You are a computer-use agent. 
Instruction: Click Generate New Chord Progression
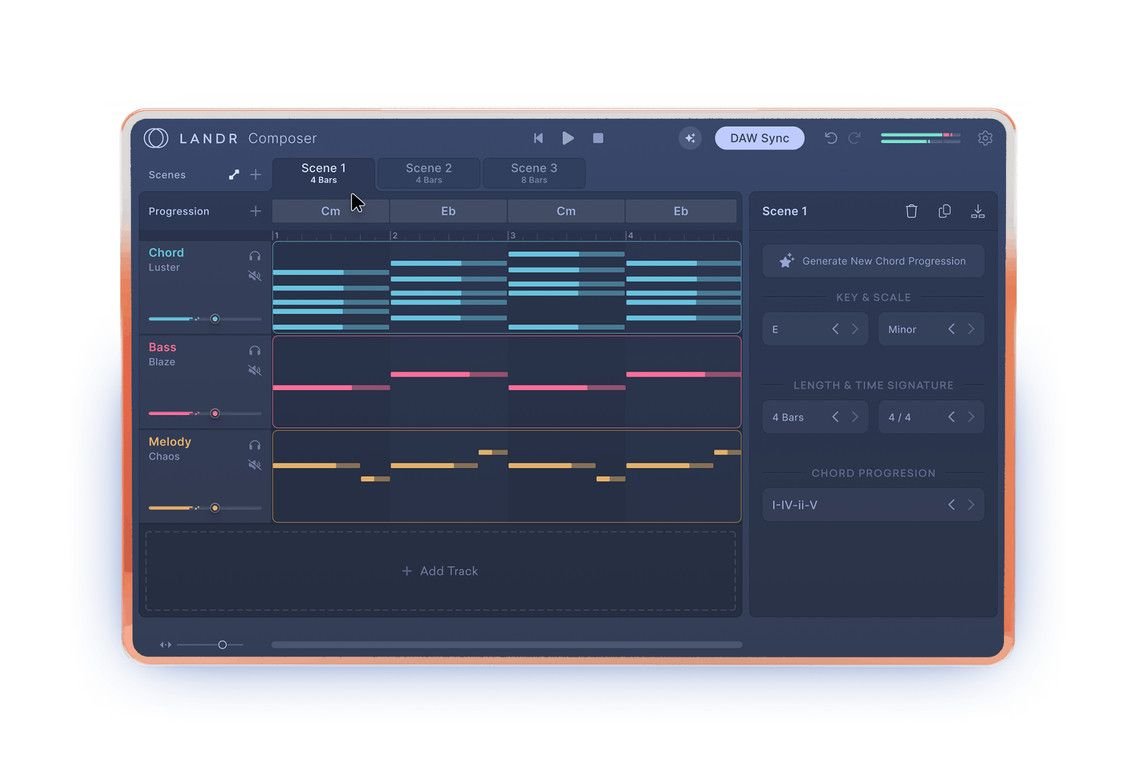click(874, 261)
